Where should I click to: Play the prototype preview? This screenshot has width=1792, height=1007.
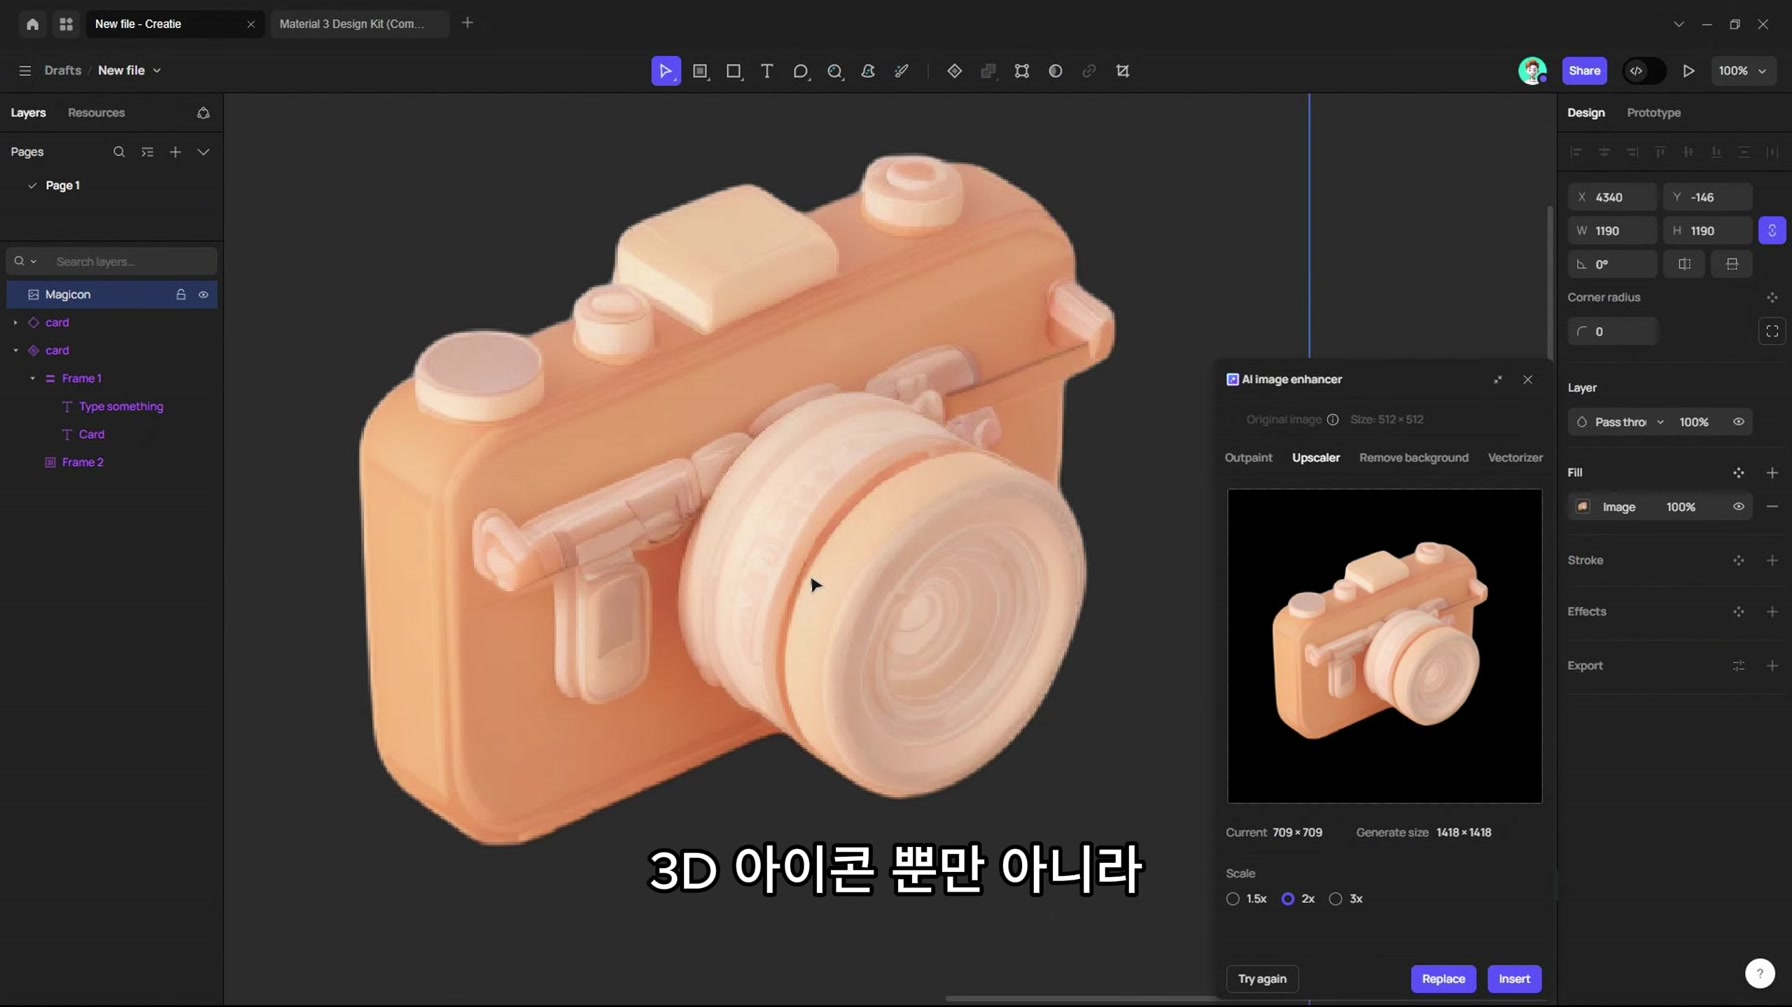coord(1689,71)
